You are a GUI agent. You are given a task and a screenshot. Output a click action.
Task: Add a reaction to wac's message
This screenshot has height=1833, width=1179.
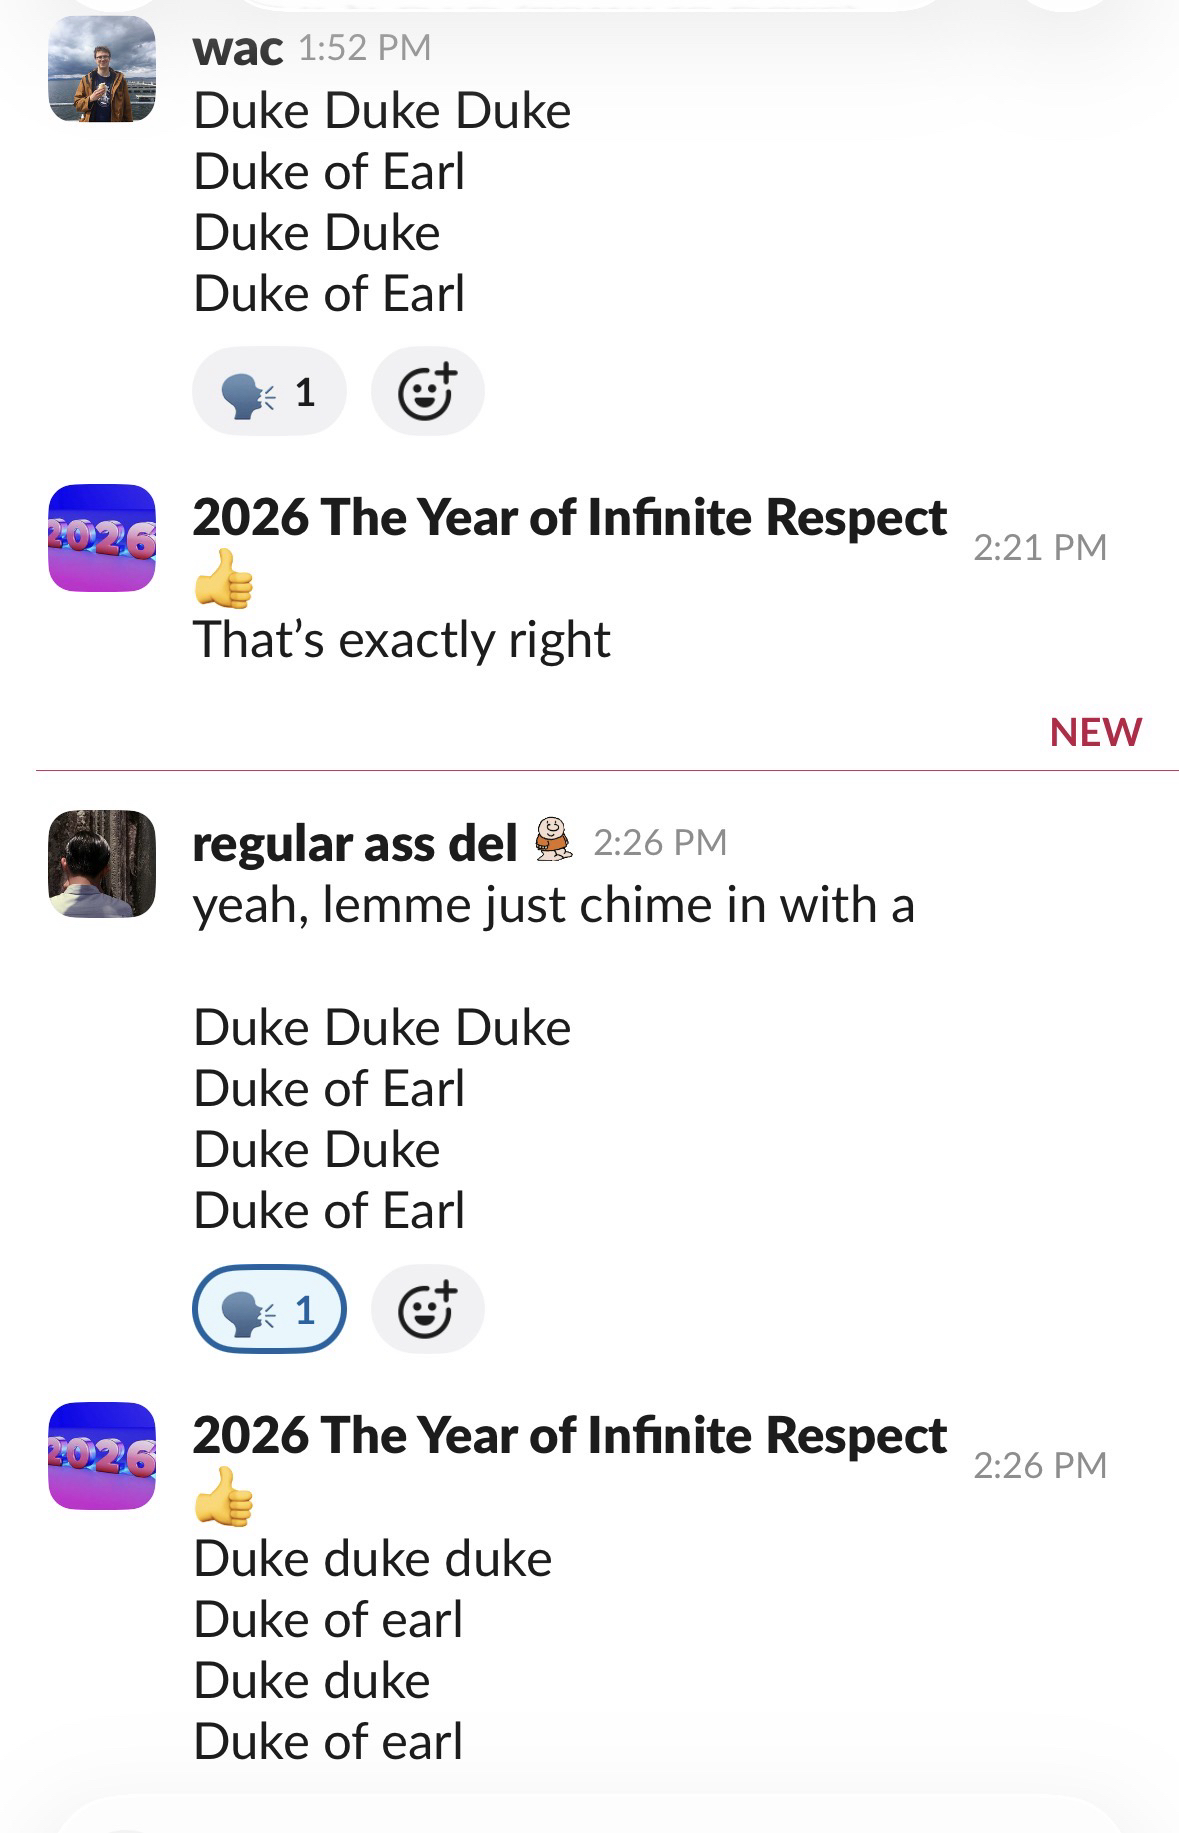click(427, 392)
